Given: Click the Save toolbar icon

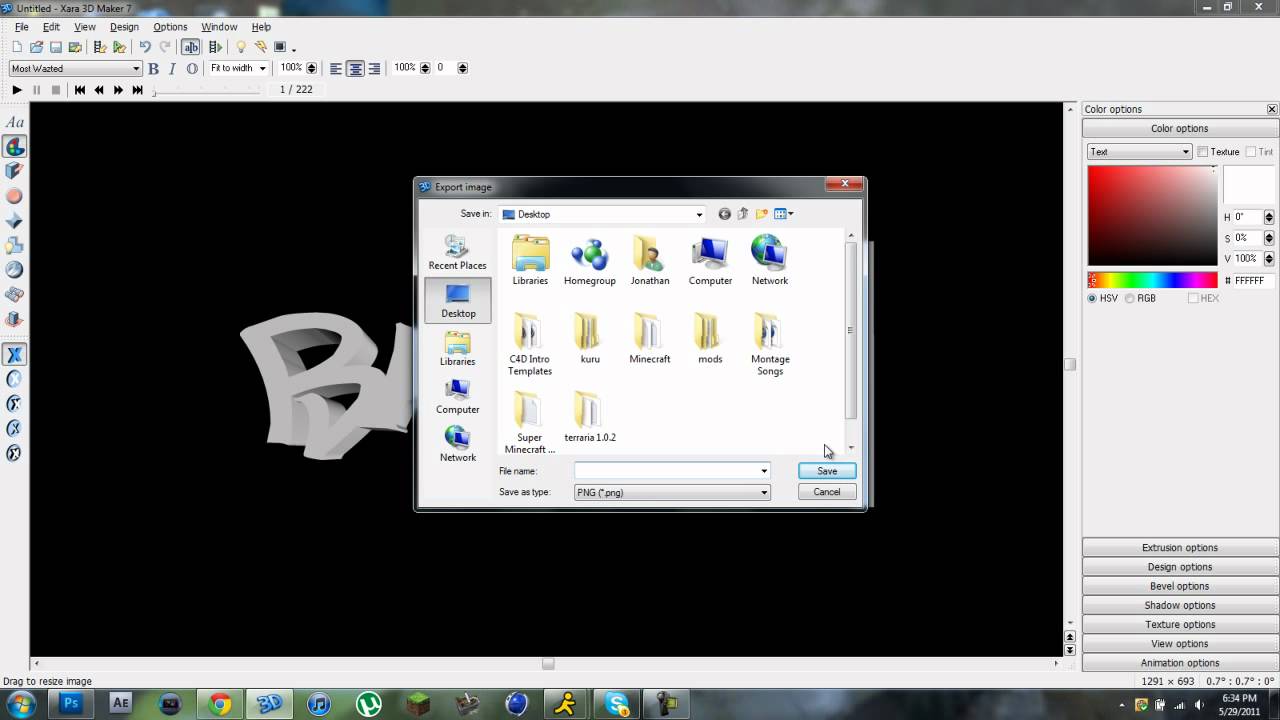Looking at the screenshot, I should click(x=56, y=47).
